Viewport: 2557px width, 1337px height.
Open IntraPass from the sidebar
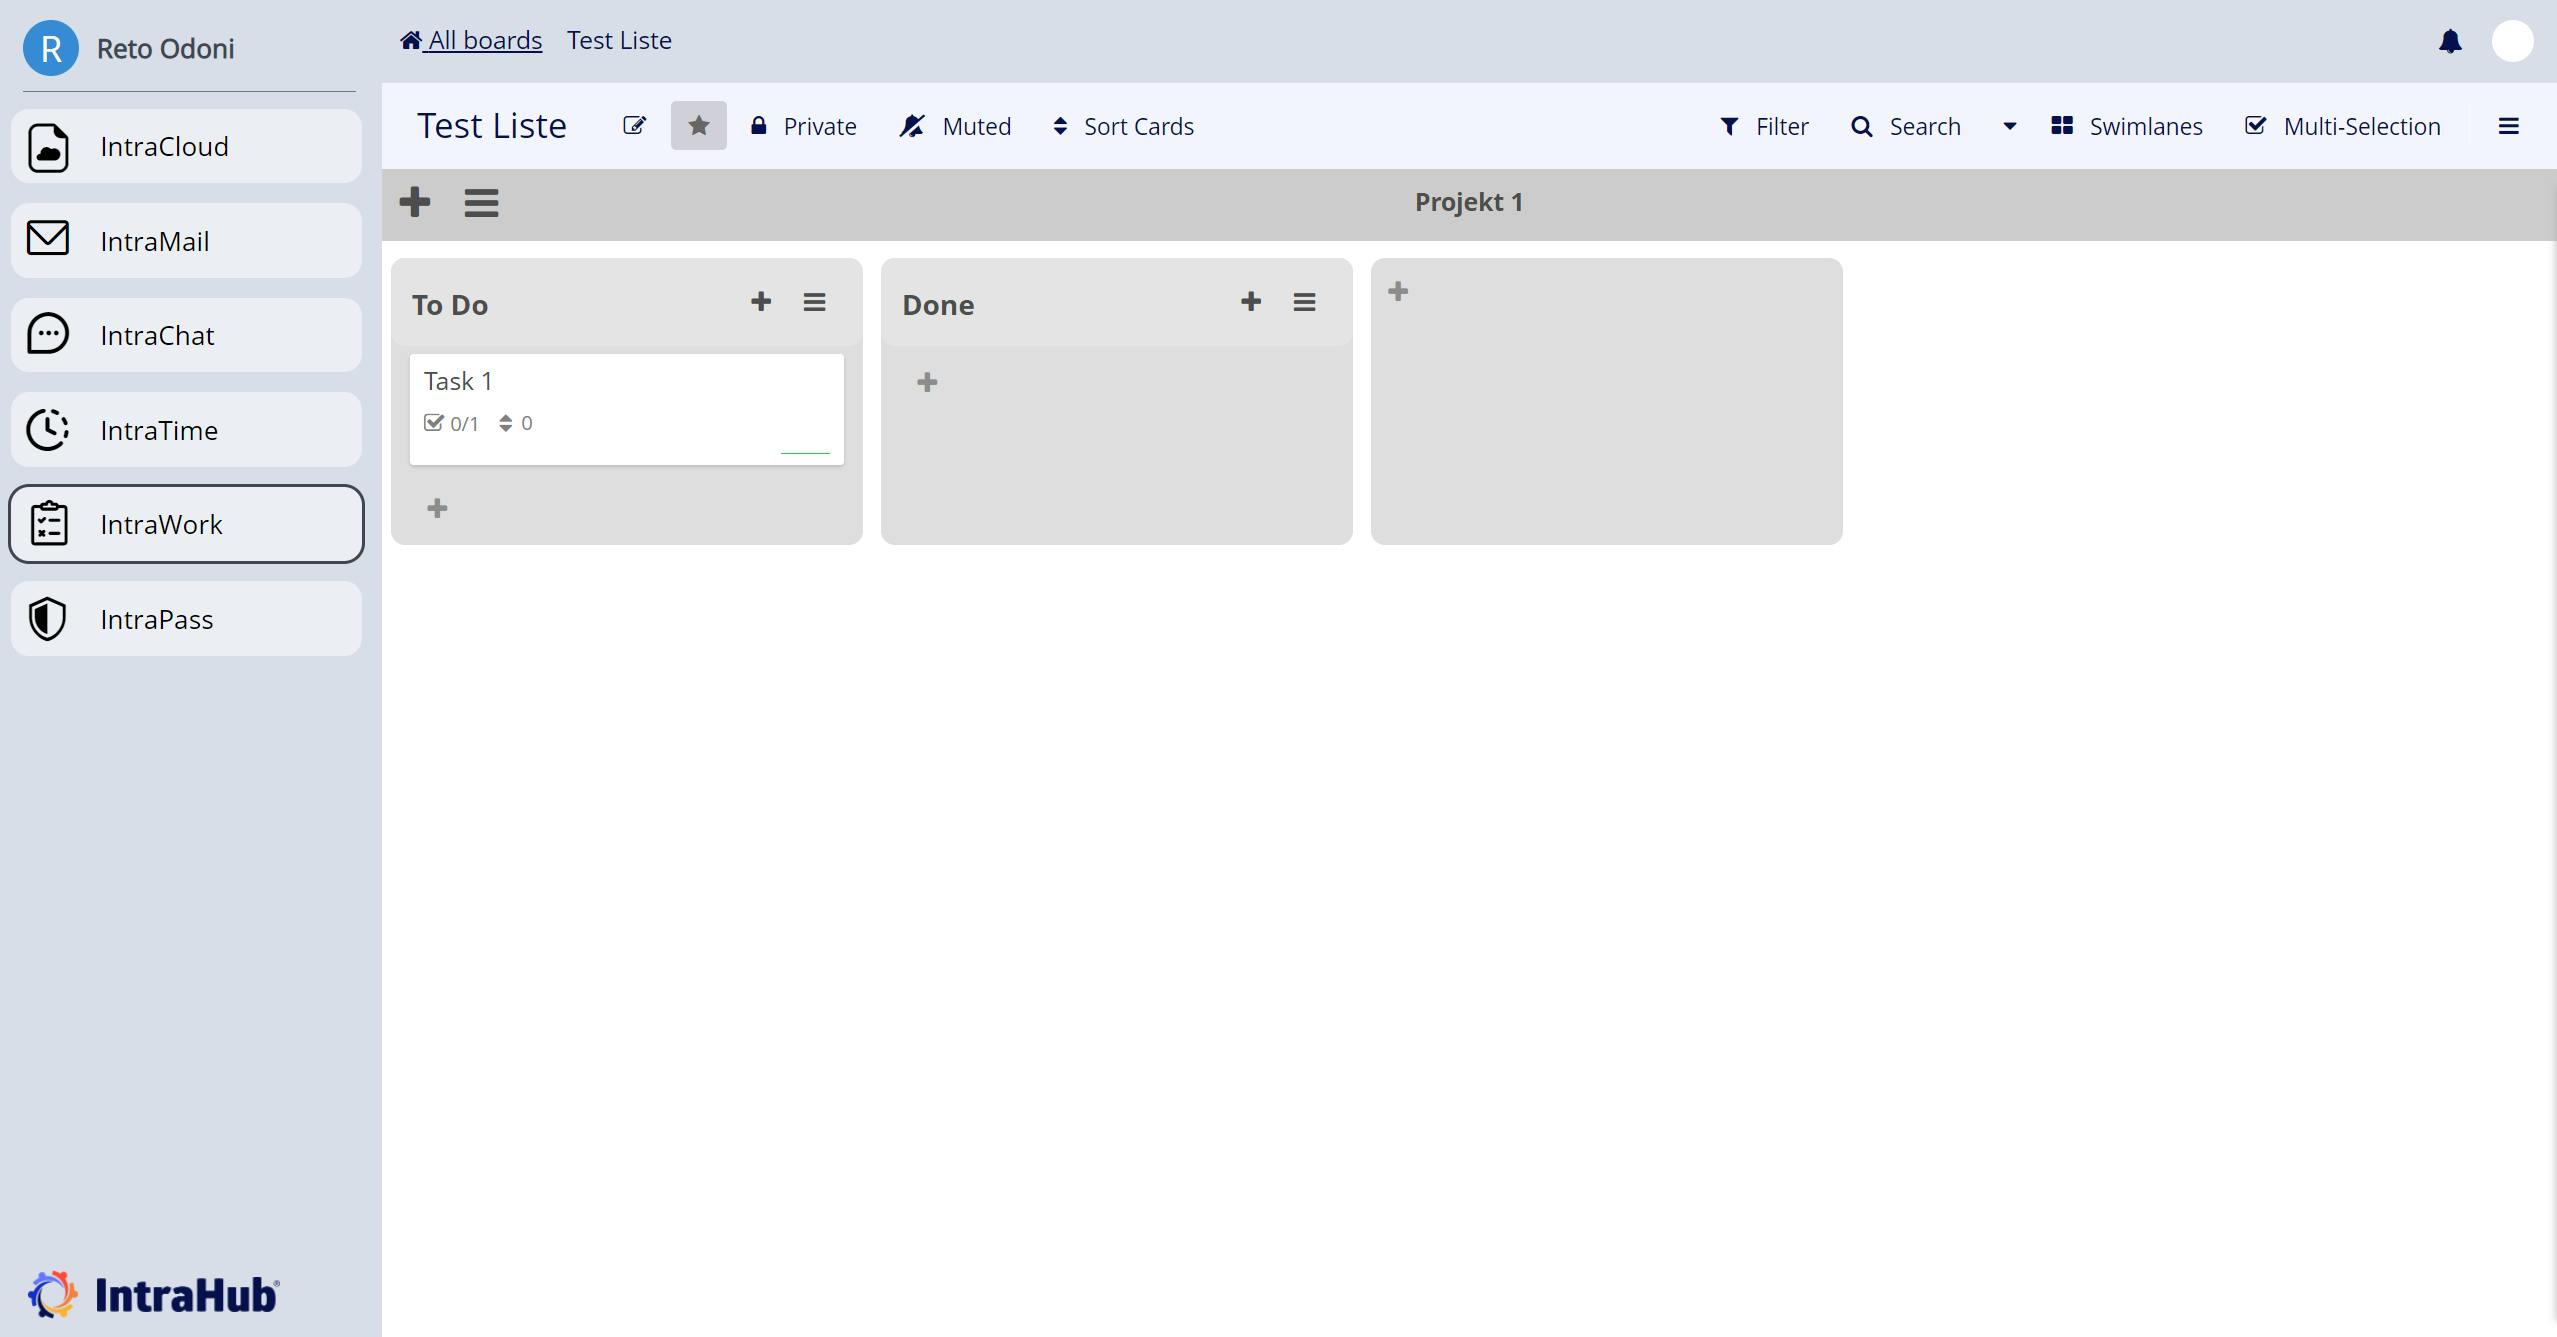coord(185,618)
